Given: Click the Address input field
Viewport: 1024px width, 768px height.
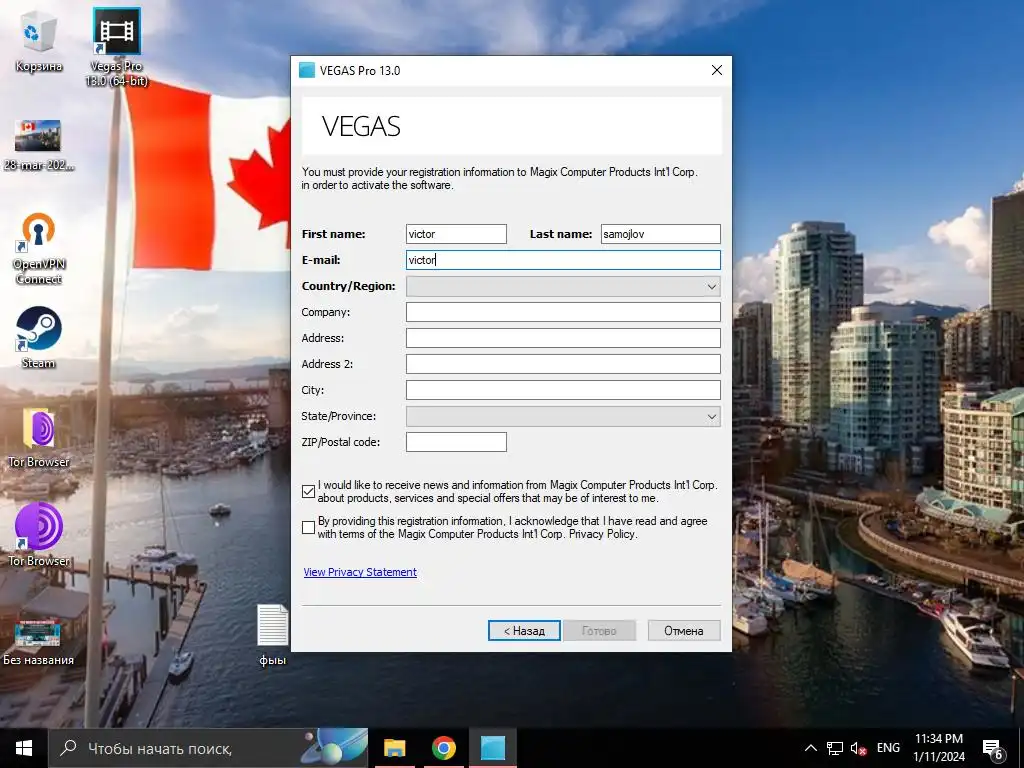Looking at the screenshot, I should (x=563, y=338).
